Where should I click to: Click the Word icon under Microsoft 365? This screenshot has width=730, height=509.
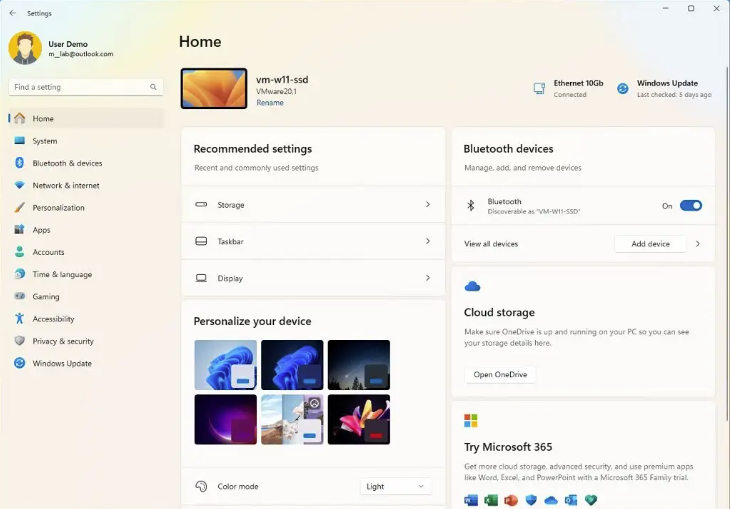(x=471, y=500)
